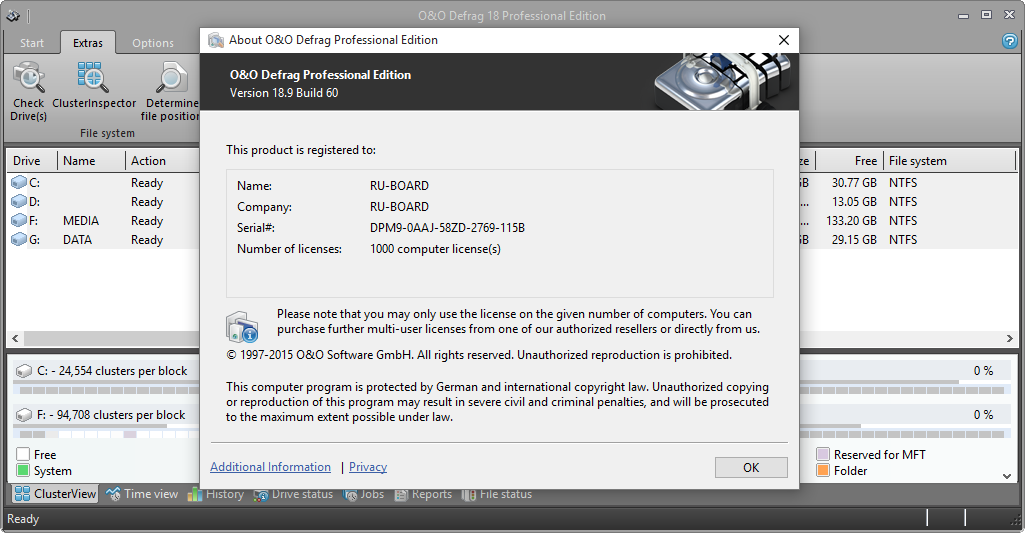This screenshot has height=533, width=1025.
Task: Open the Privacy link
Action: pos(368,467)
